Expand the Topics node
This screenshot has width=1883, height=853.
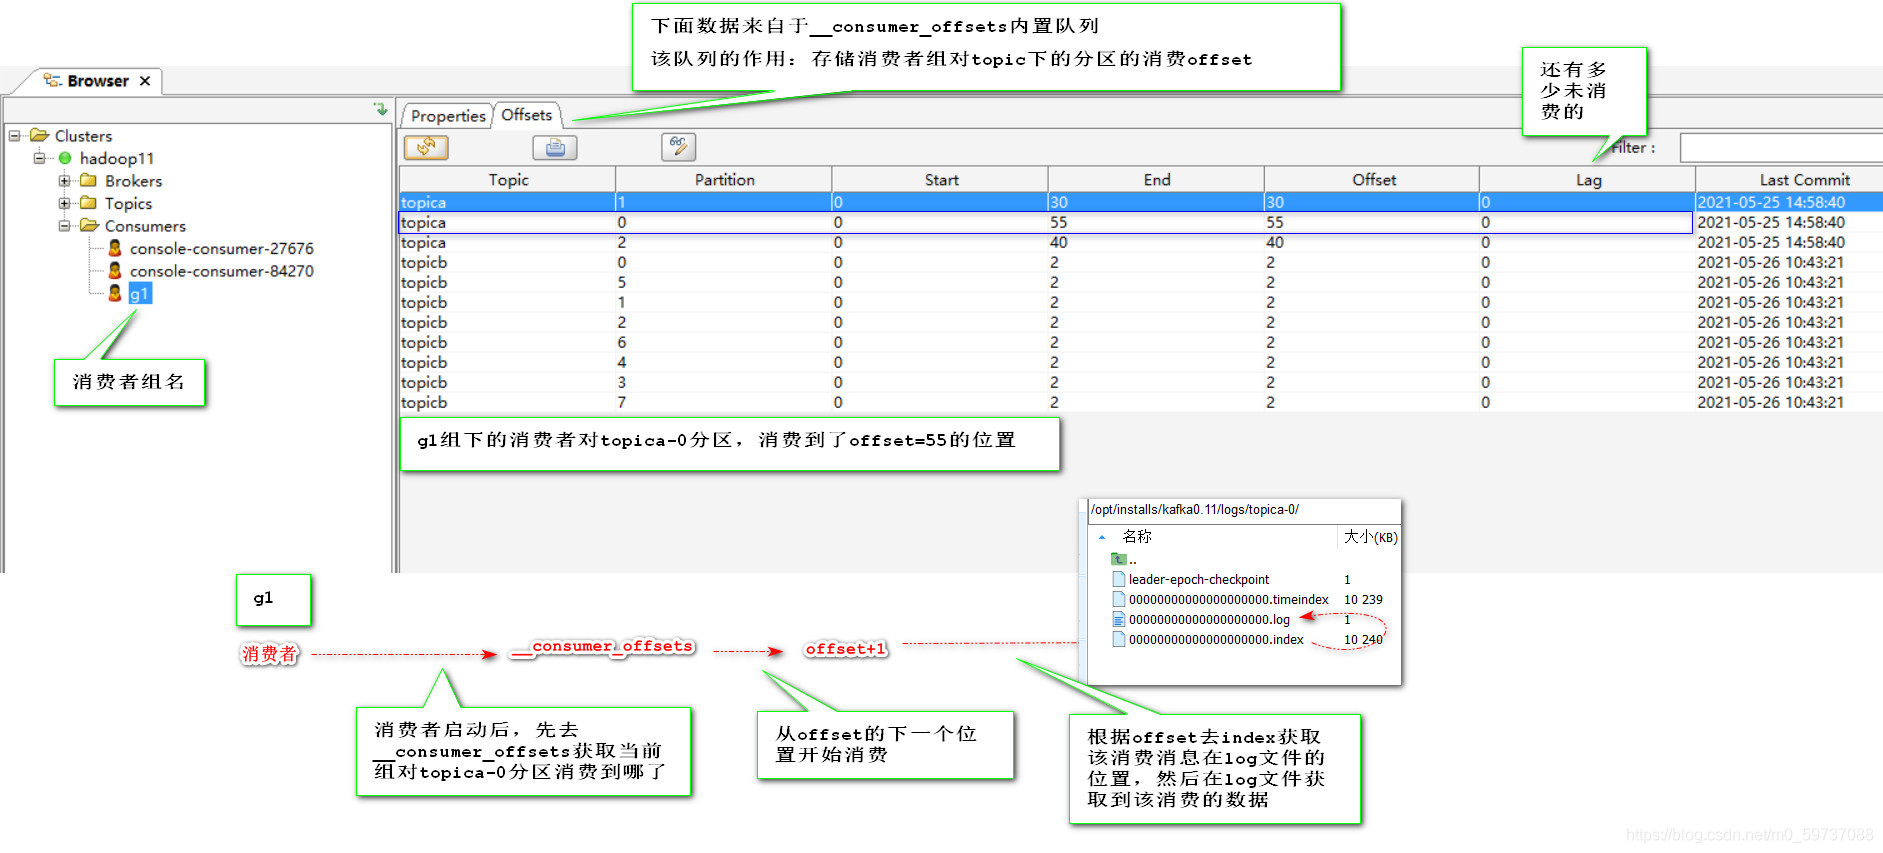pos(65,203)
